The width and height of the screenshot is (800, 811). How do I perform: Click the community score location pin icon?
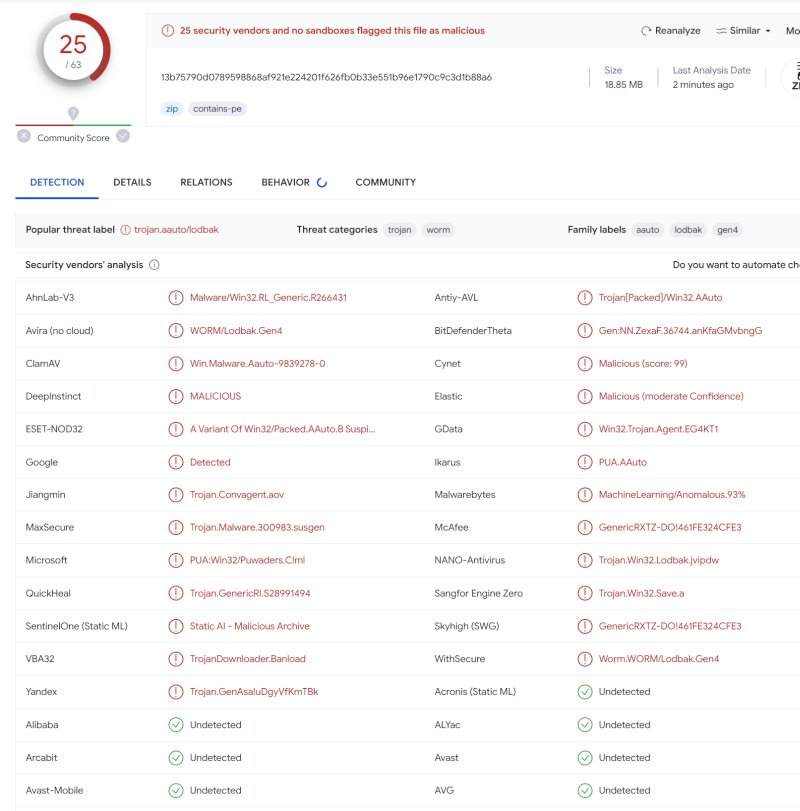click(x=73, y=113)
